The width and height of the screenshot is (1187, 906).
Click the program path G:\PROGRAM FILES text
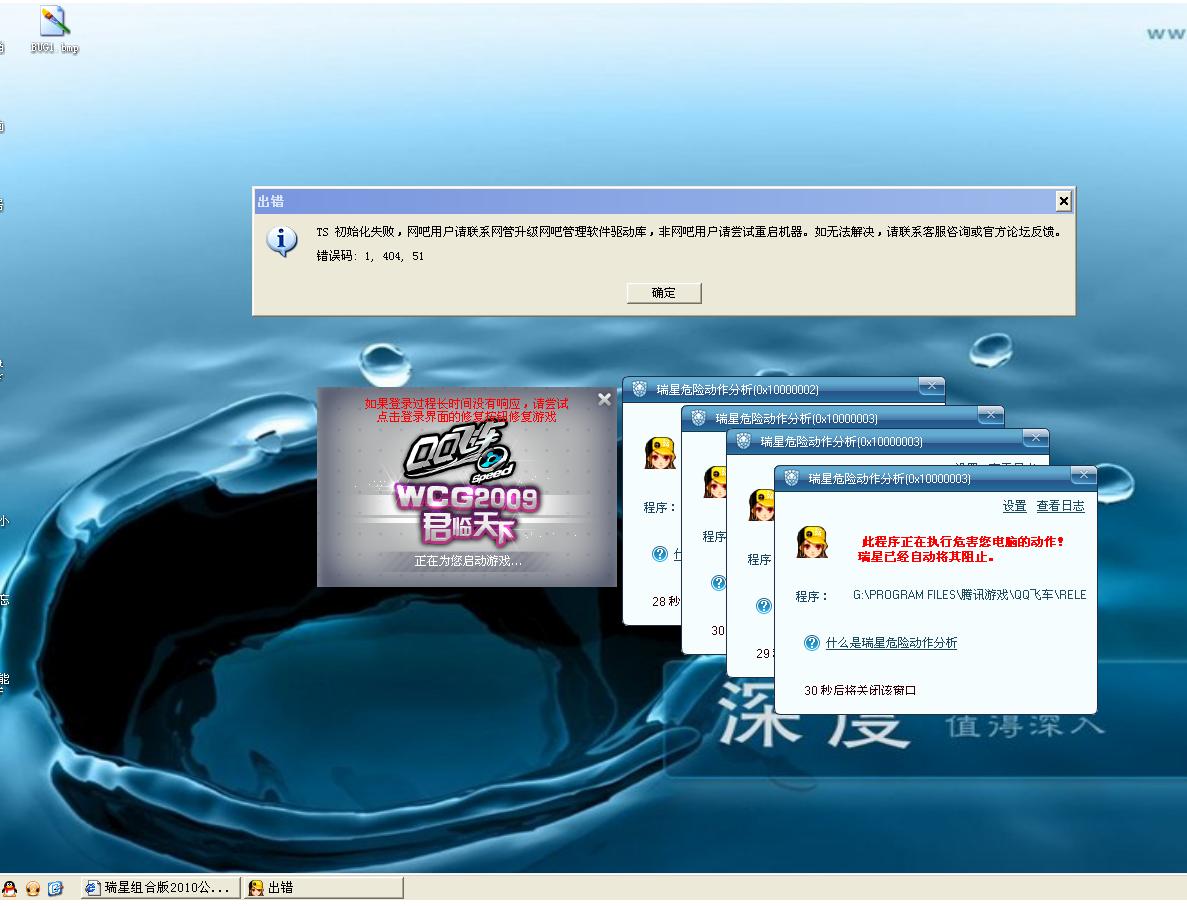click(969, 595)
